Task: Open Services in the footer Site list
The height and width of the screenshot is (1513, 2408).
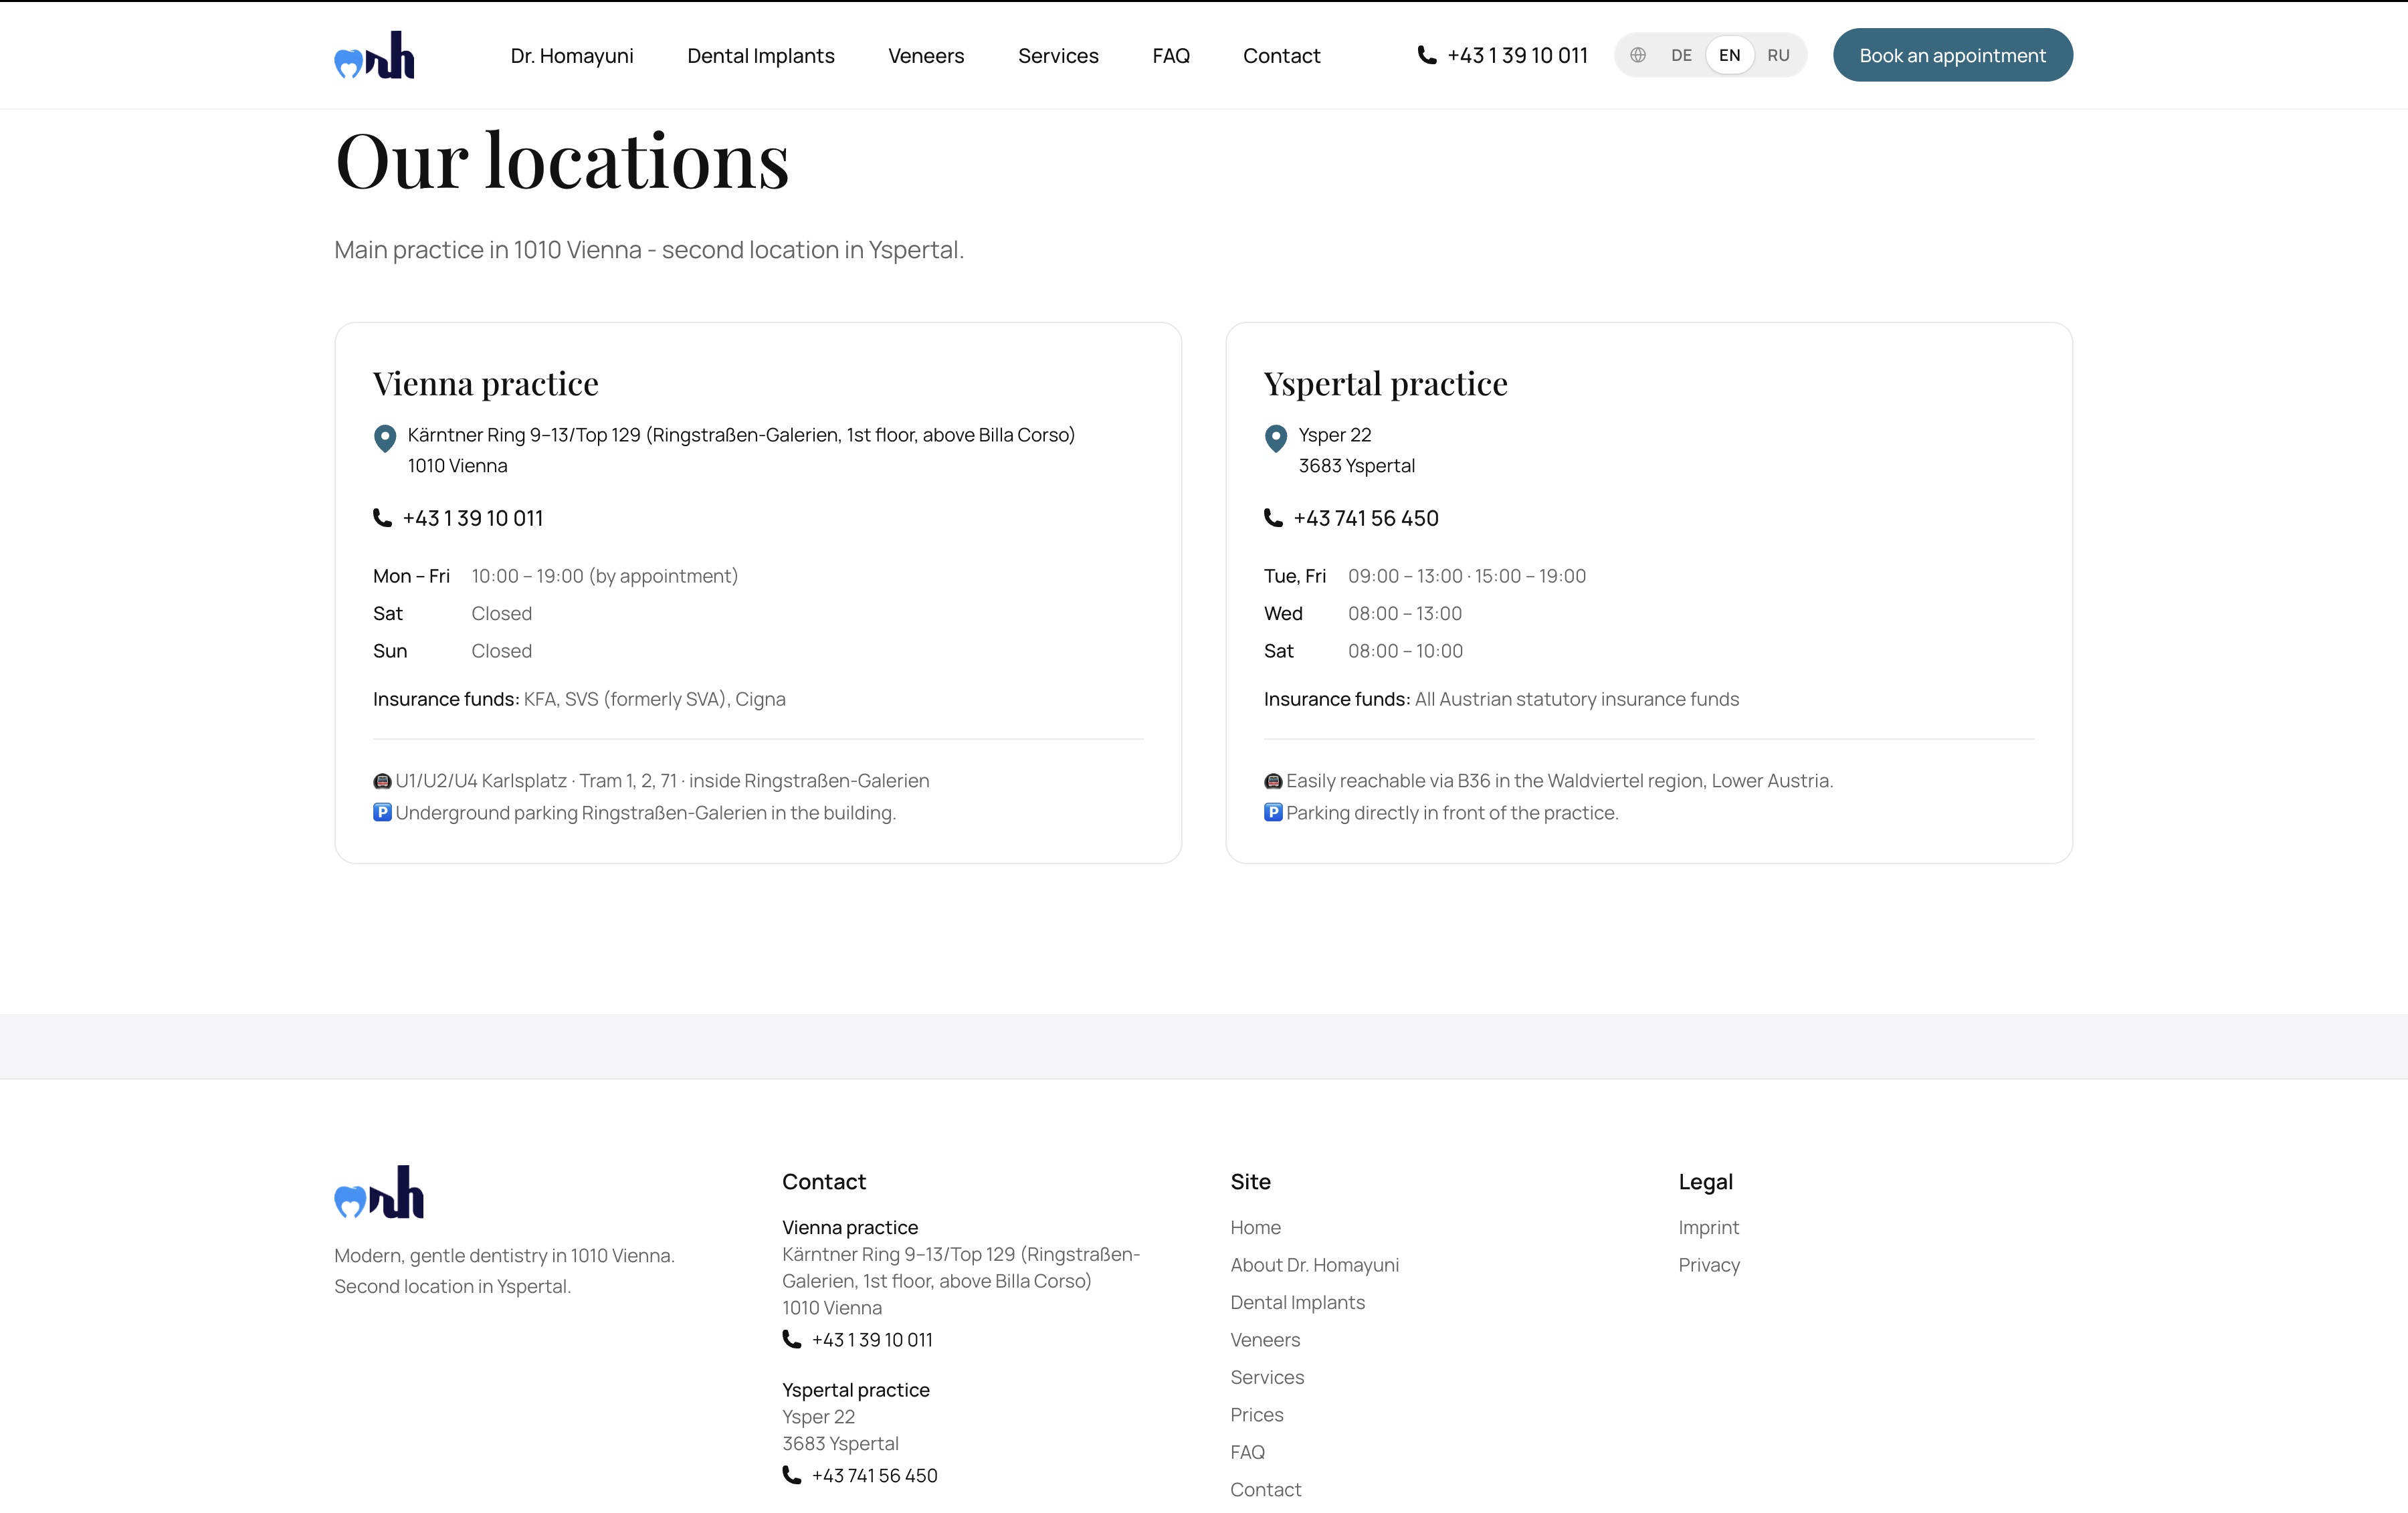Action: click(1267, 1377)
